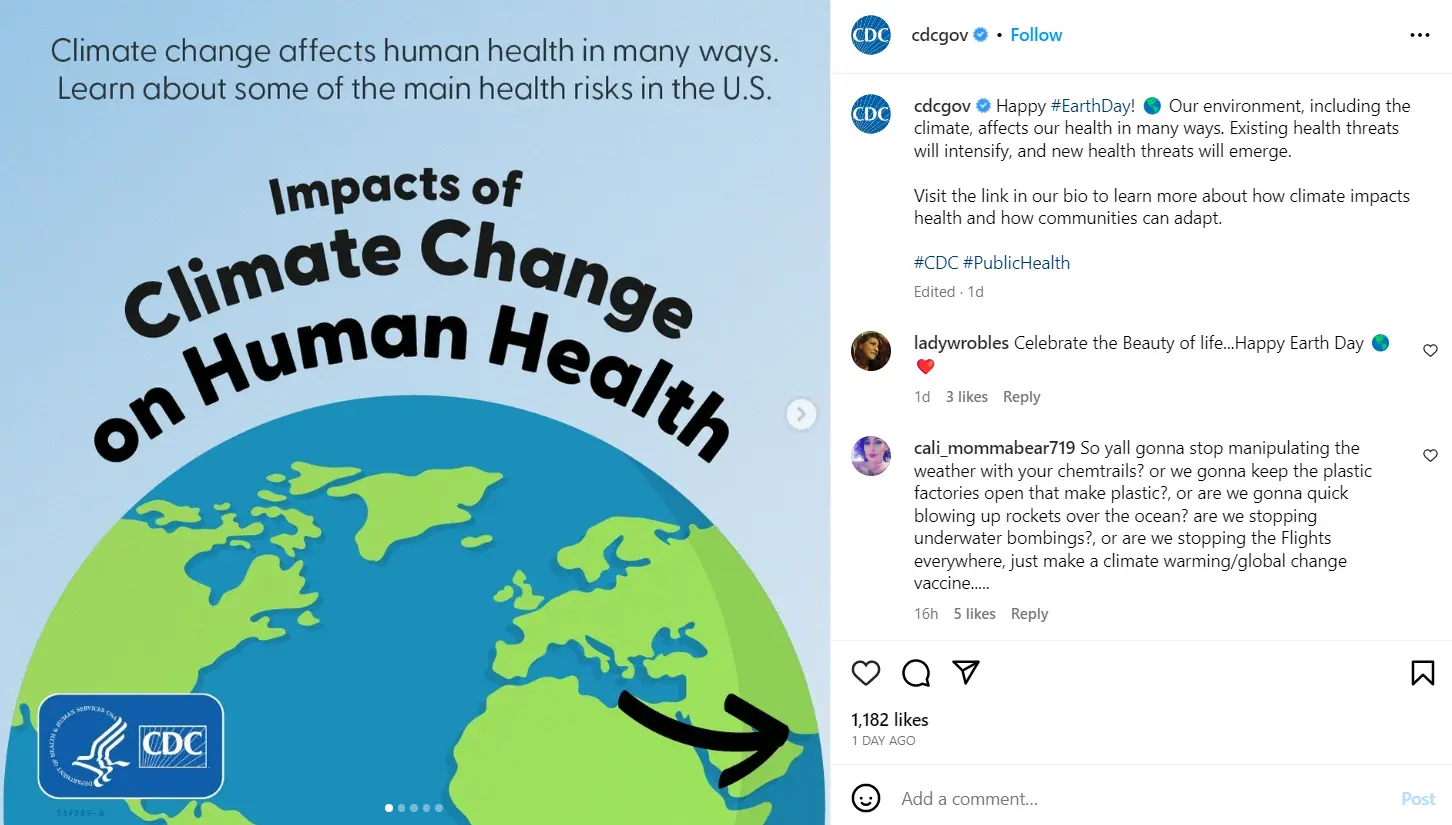Screen dimensions: 1452x825
Task: Follow the cdcgov account
Action: [x=1036, y=35]
